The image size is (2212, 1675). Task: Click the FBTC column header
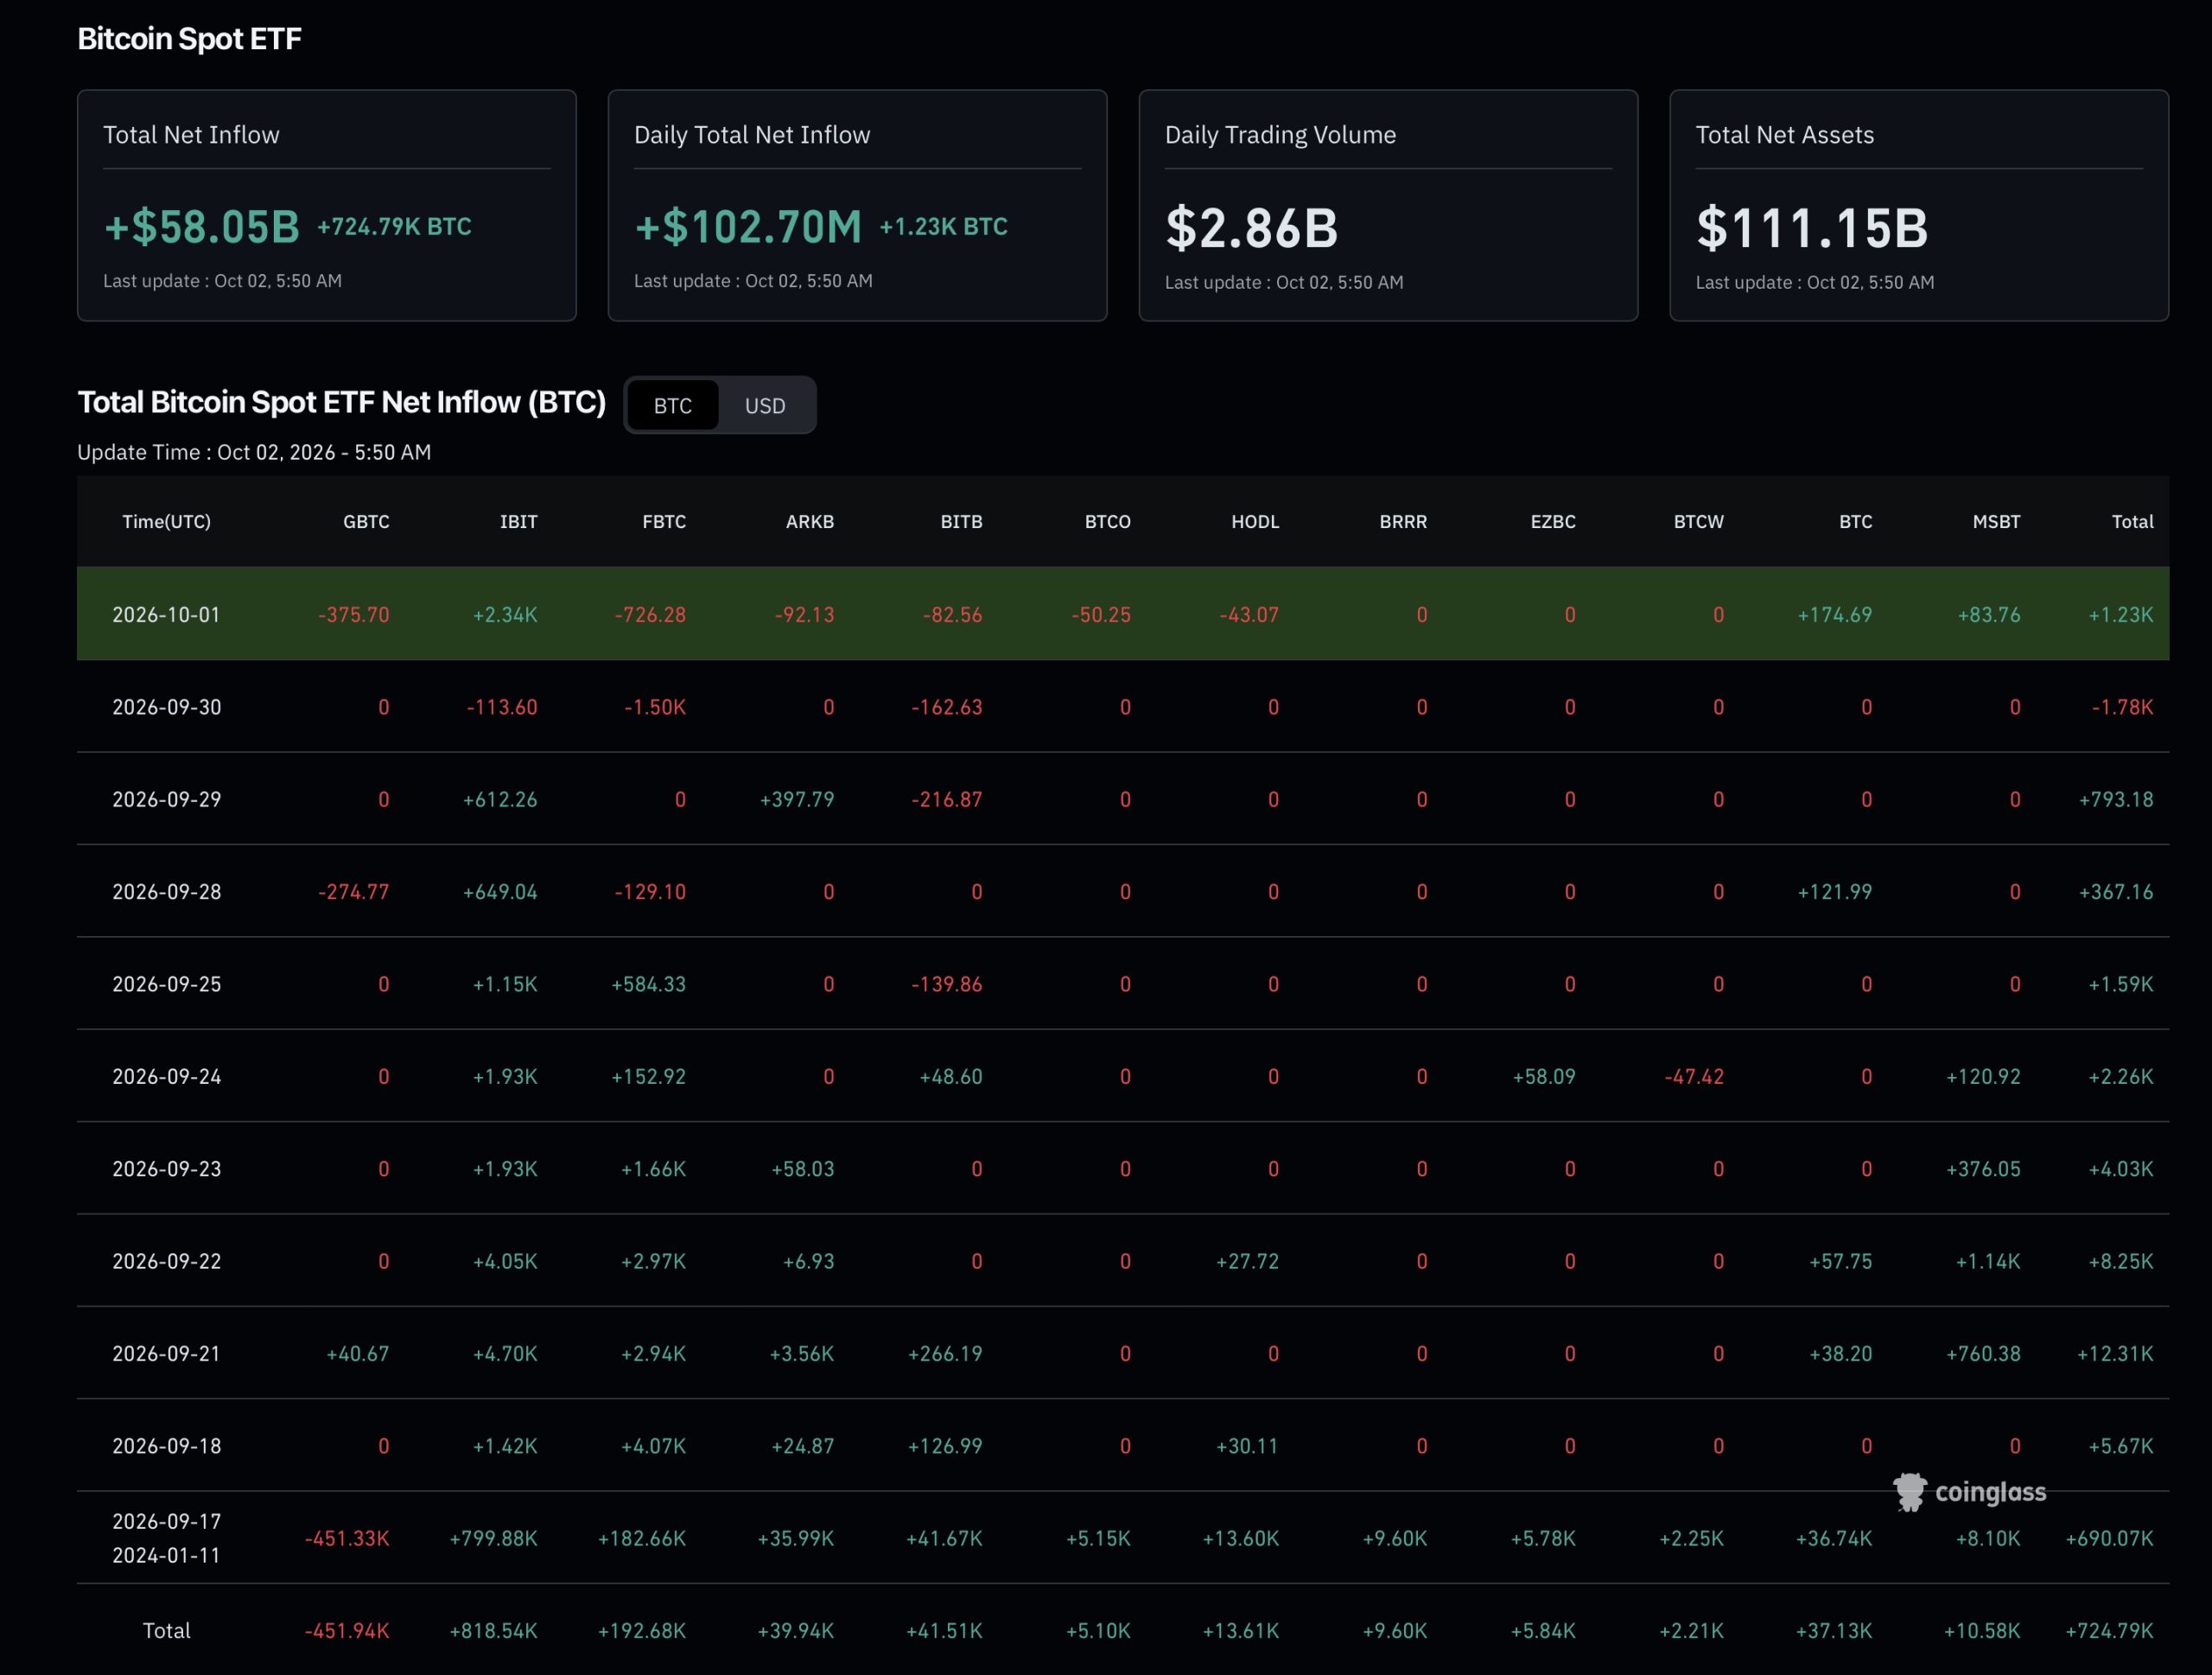(x=664, y=521)
